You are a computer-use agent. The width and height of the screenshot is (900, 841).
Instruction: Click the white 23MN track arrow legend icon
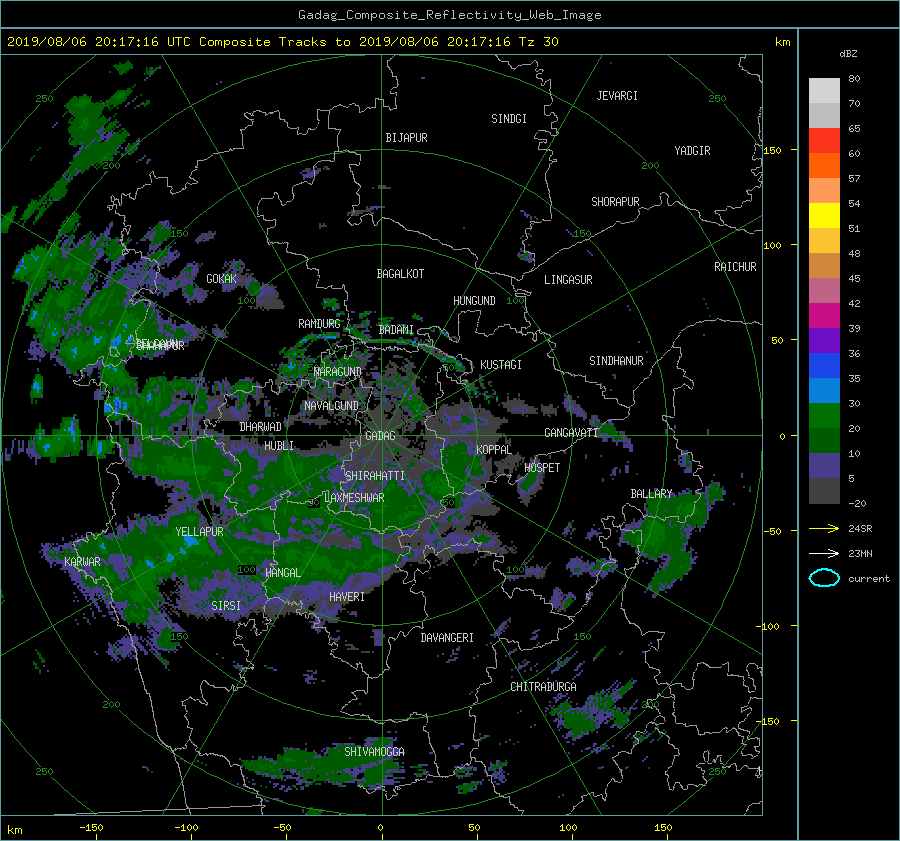coord(824,553)
